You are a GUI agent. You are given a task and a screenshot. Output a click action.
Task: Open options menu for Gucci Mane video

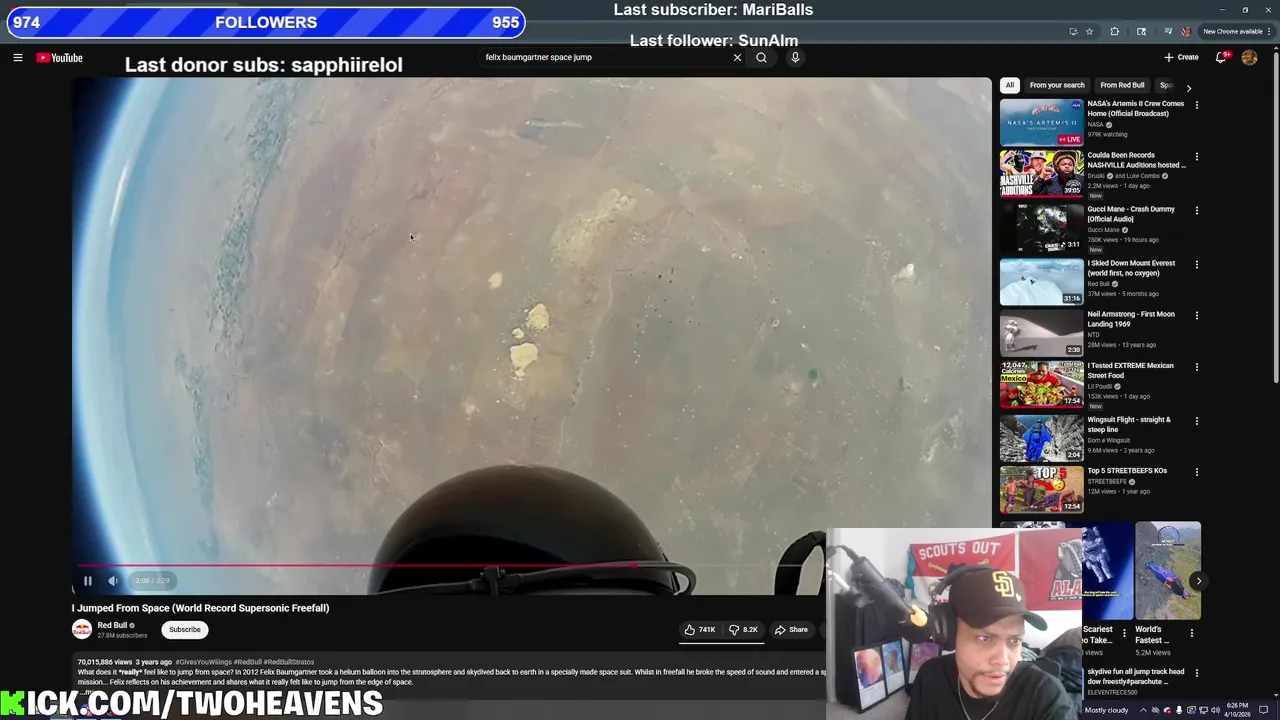pyautogui.click(x=1196, y=211)
